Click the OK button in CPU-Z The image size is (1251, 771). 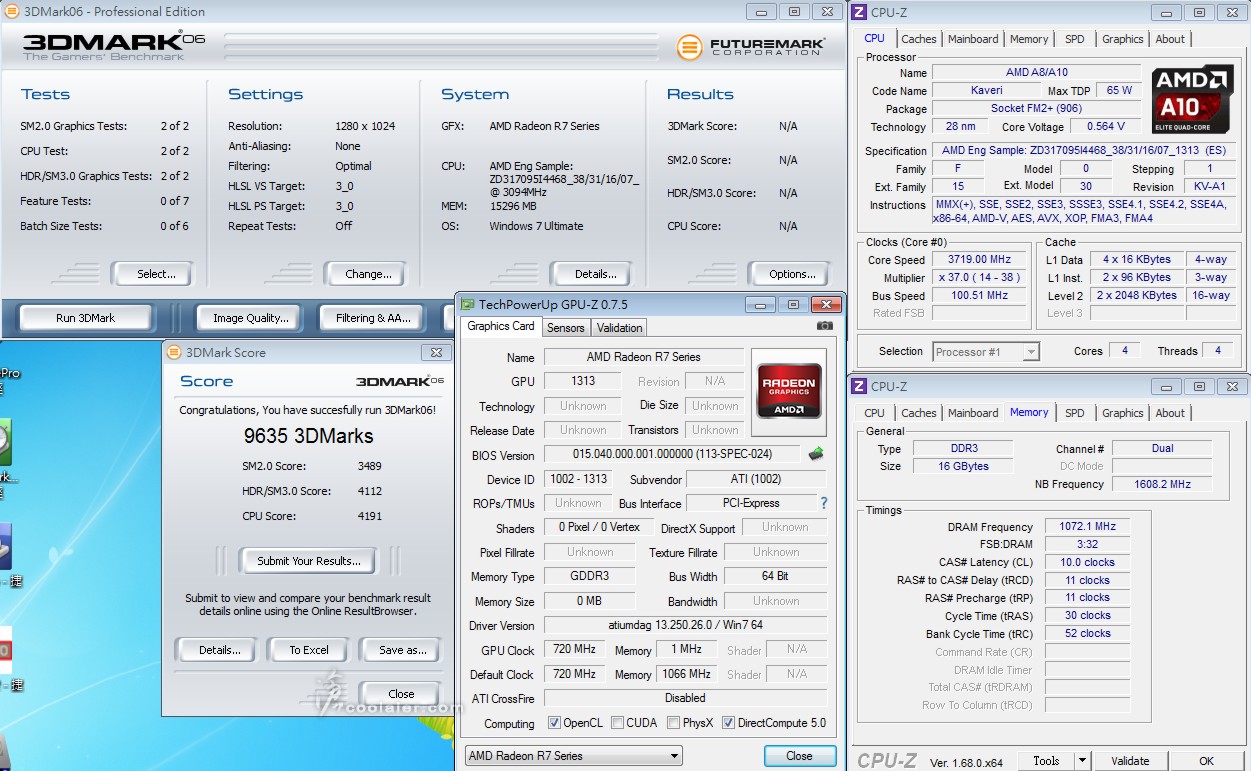tap(1206, 761)
